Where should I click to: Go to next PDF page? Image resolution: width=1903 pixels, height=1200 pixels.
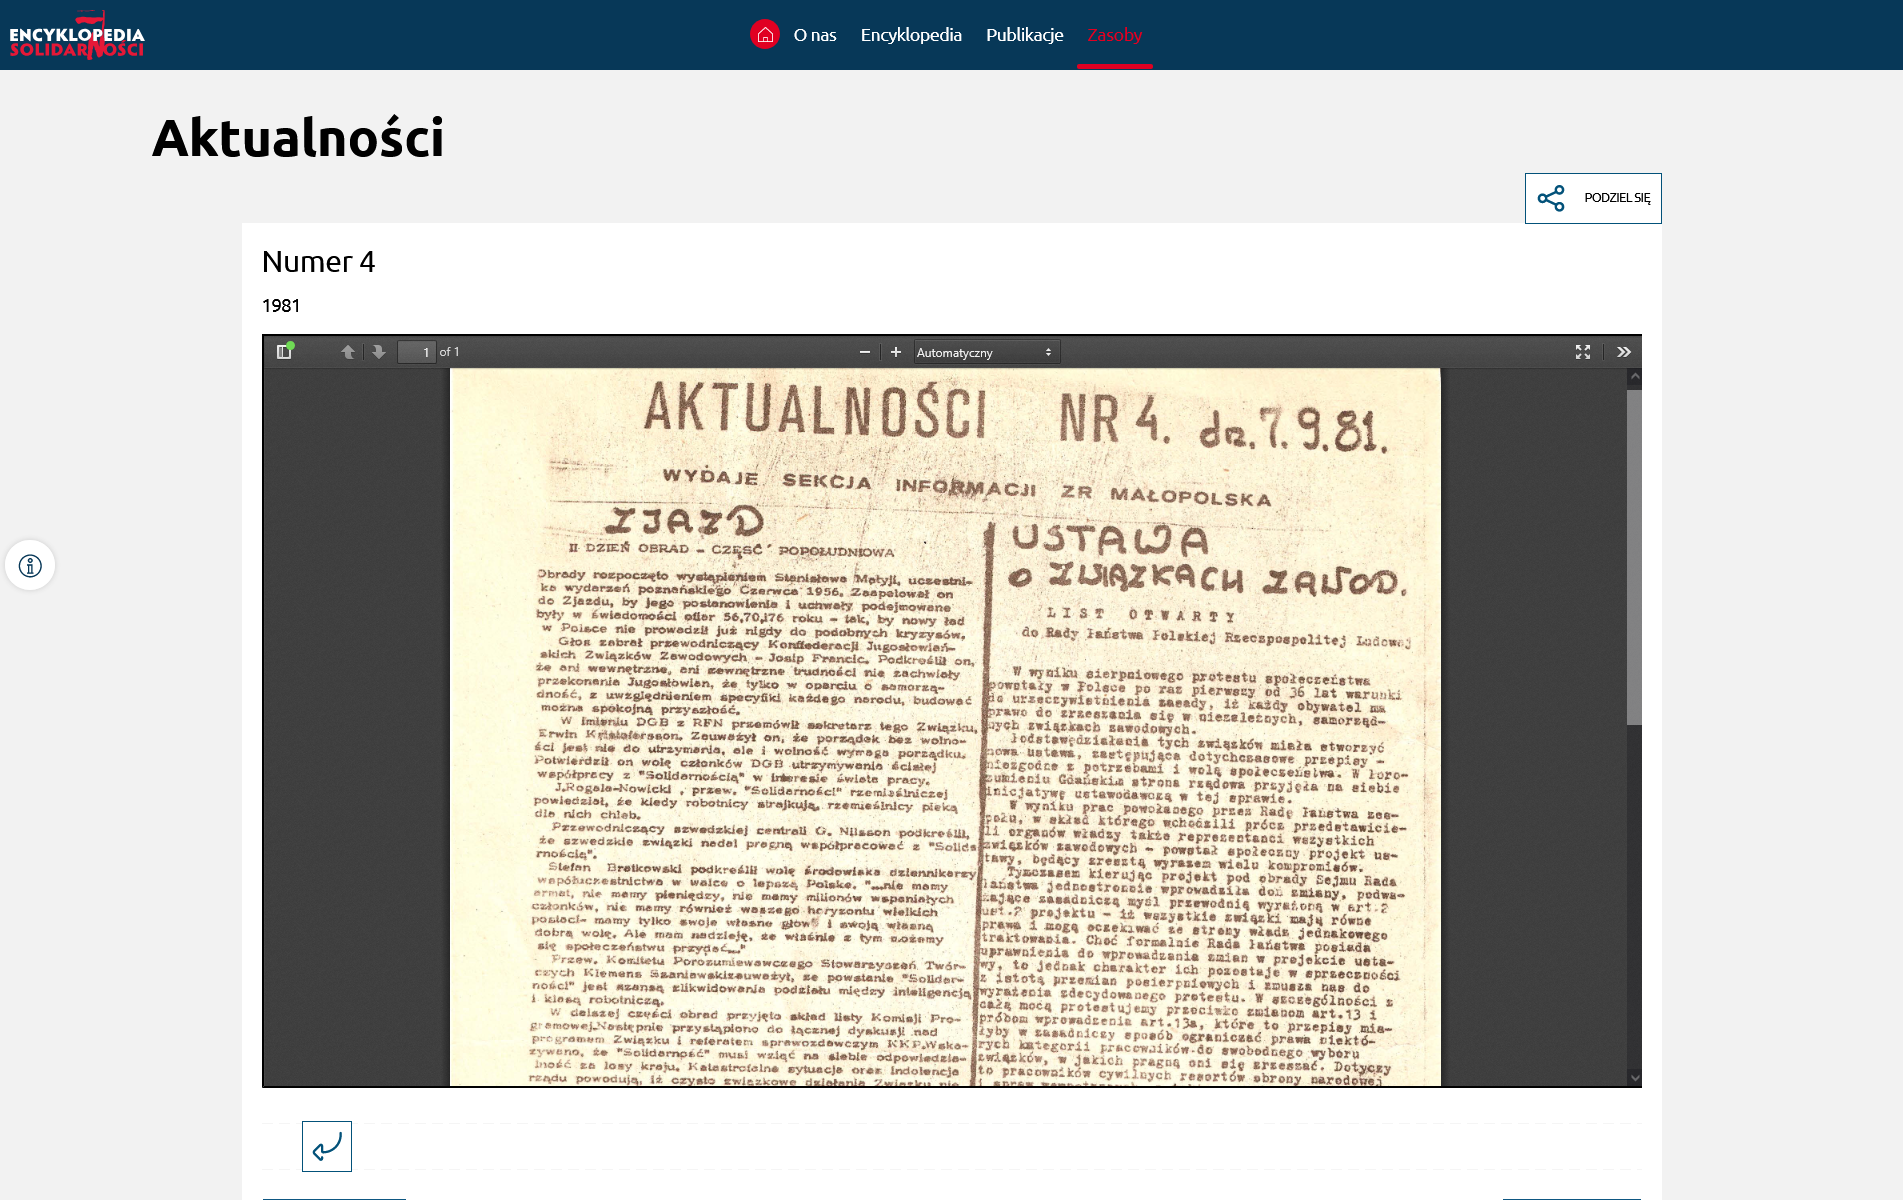378,352
